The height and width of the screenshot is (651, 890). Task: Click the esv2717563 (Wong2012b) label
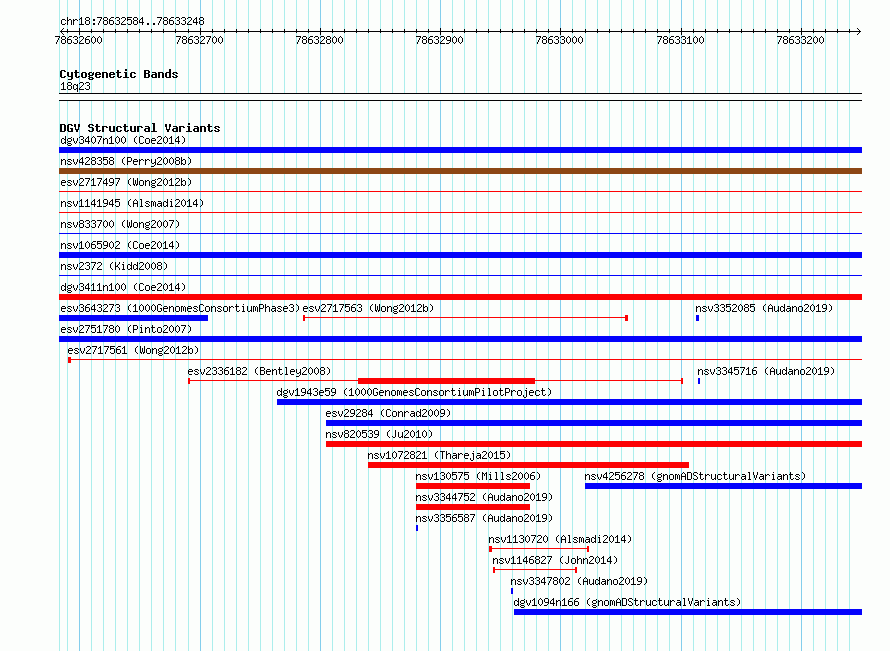pos(368,308)
